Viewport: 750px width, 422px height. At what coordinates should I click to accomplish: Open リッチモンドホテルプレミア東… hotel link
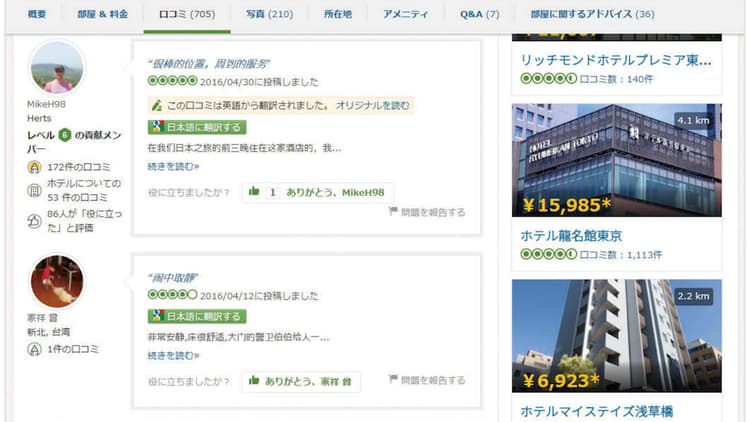coord(616,60)
